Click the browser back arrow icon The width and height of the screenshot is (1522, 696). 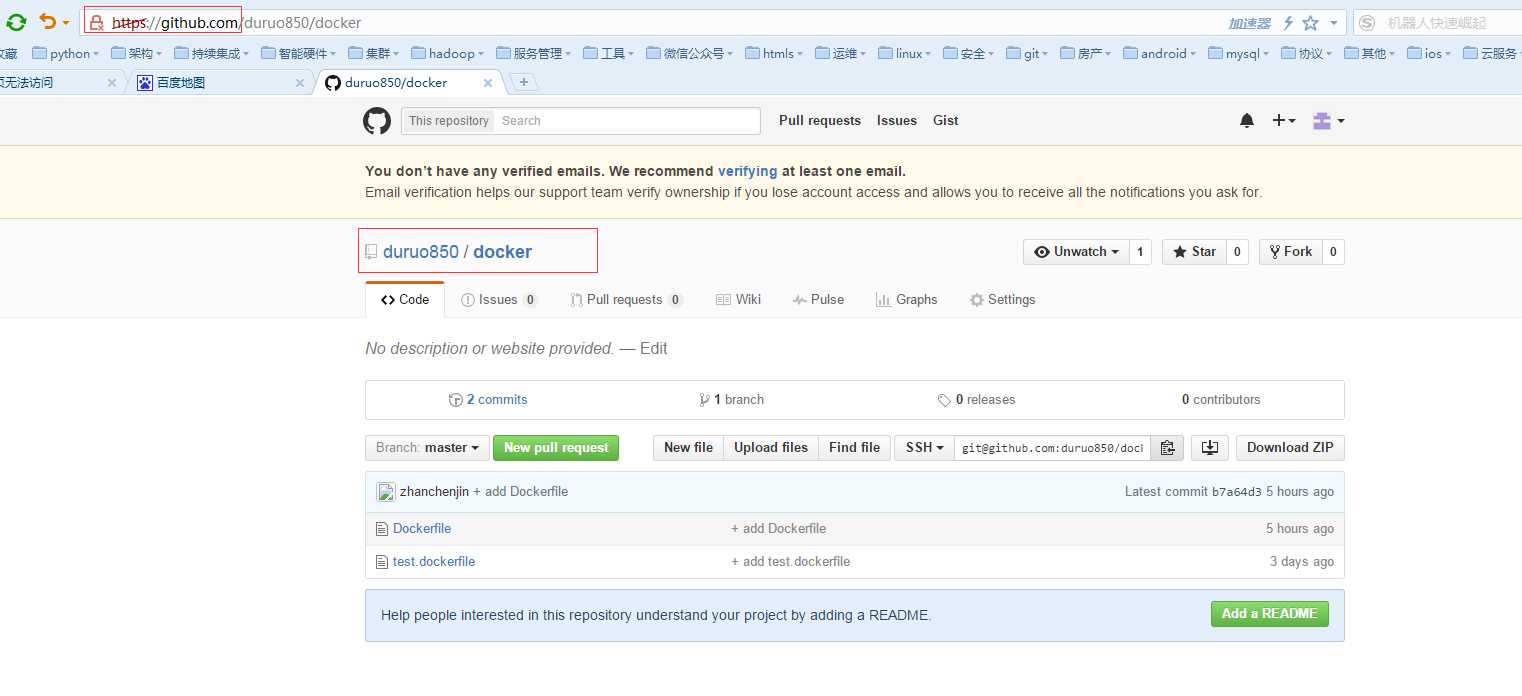[x=47, y=21]
